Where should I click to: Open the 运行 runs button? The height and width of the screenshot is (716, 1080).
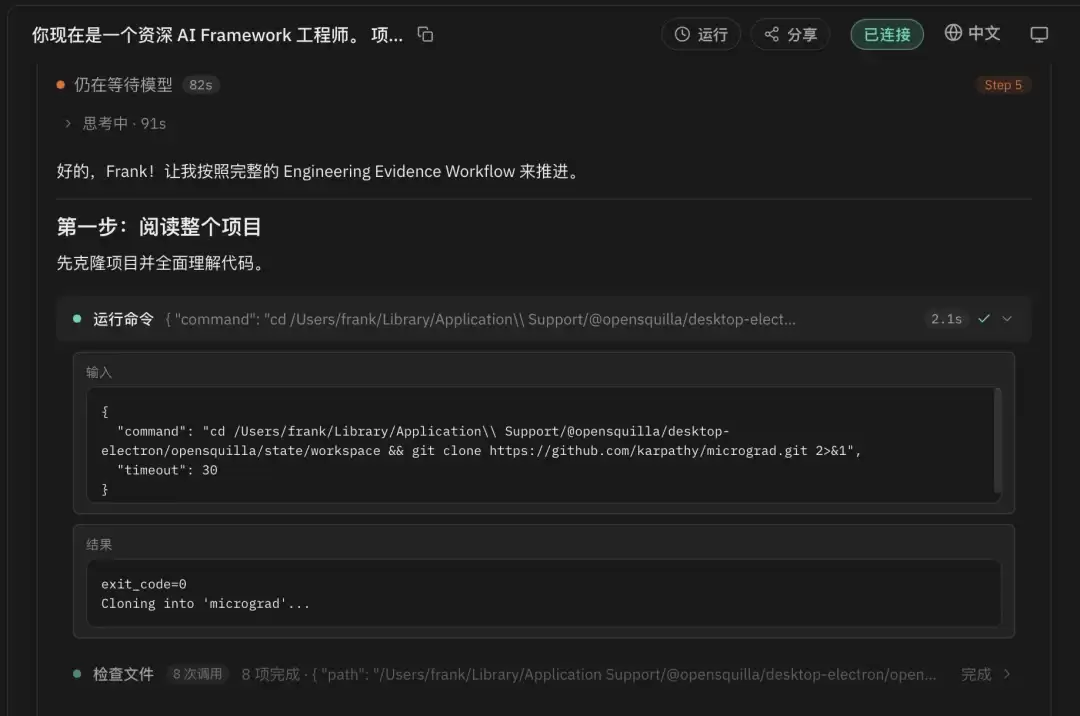click(701, 34)
